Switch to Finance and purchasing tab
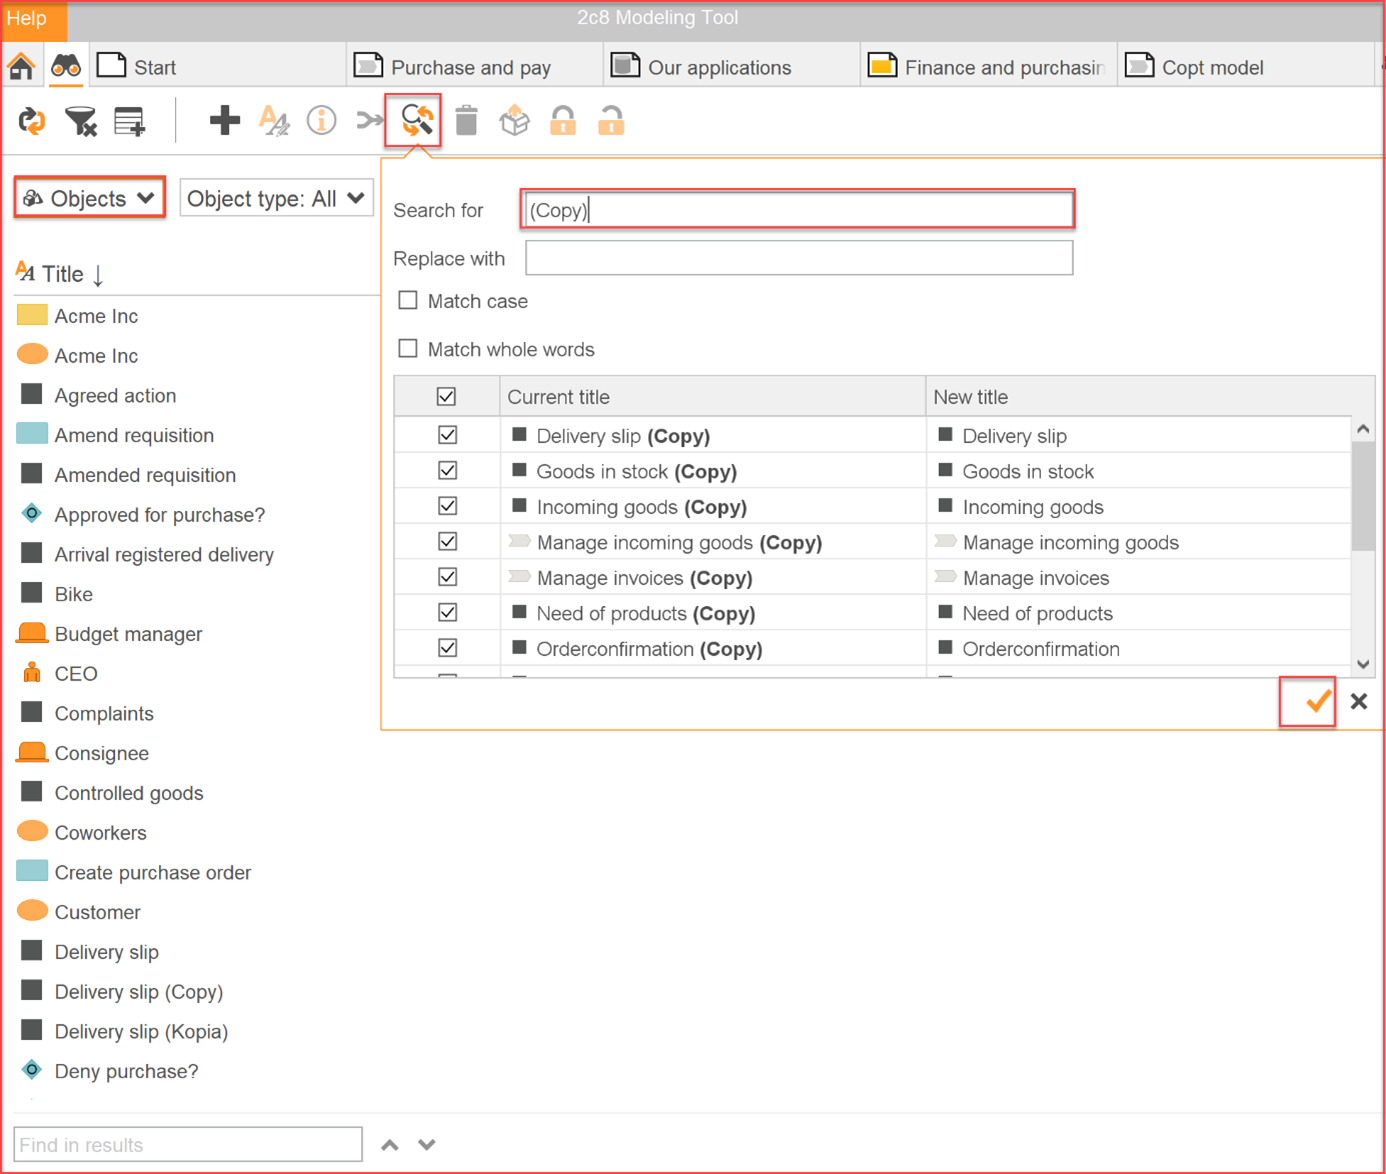This screenshot has width=1386, height=1174. coord(989,67)
